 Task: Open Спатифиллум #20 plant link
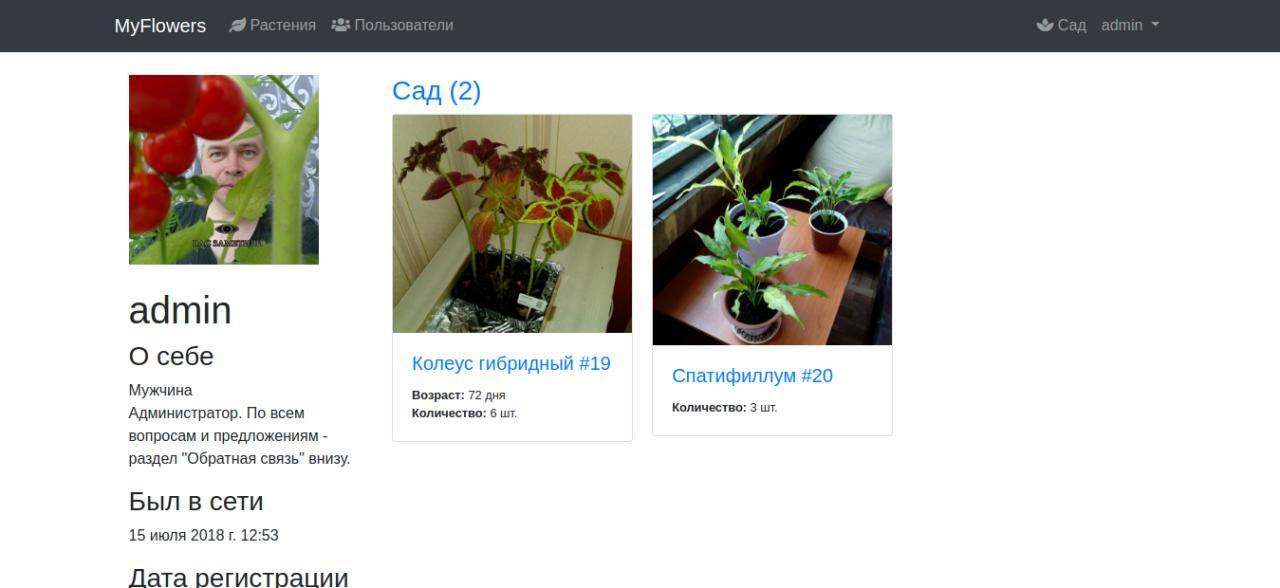(x=752, y=376)
